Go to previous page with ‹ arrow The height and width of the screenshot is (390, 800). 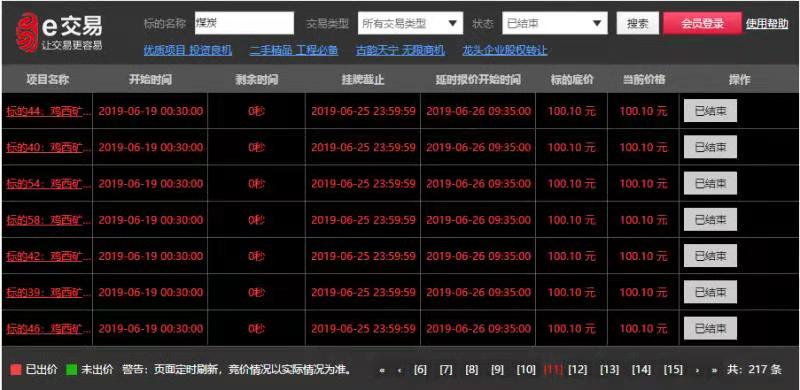399,371
